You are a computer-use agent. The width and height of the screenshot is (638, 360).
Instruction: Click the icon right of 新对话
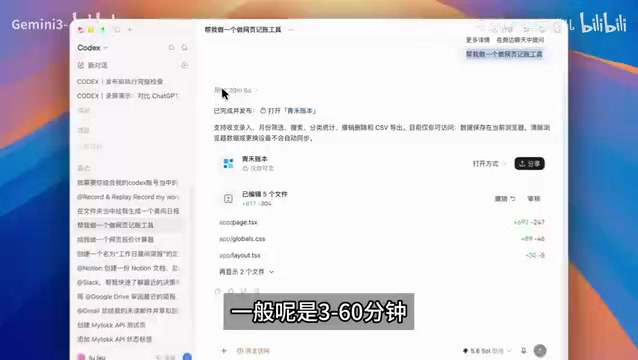[x=184, y=65]
